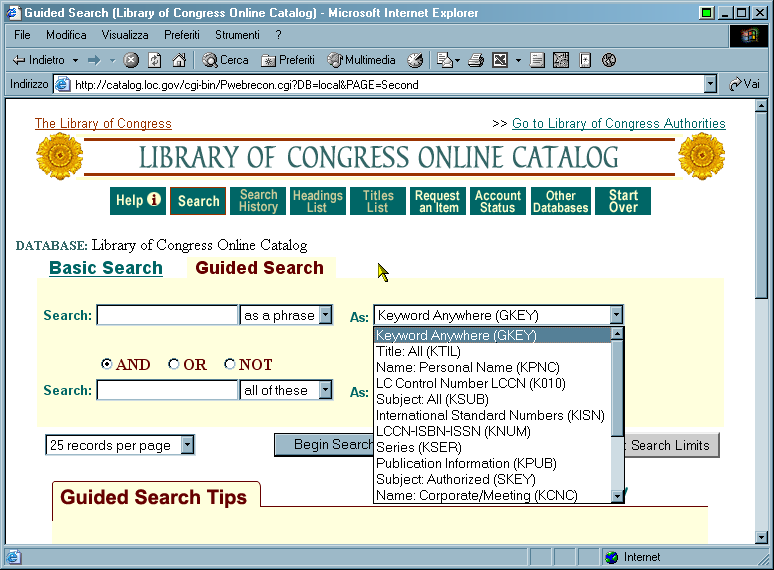Open the Modifica menu
774x570 pixels.
click(66, 35)
